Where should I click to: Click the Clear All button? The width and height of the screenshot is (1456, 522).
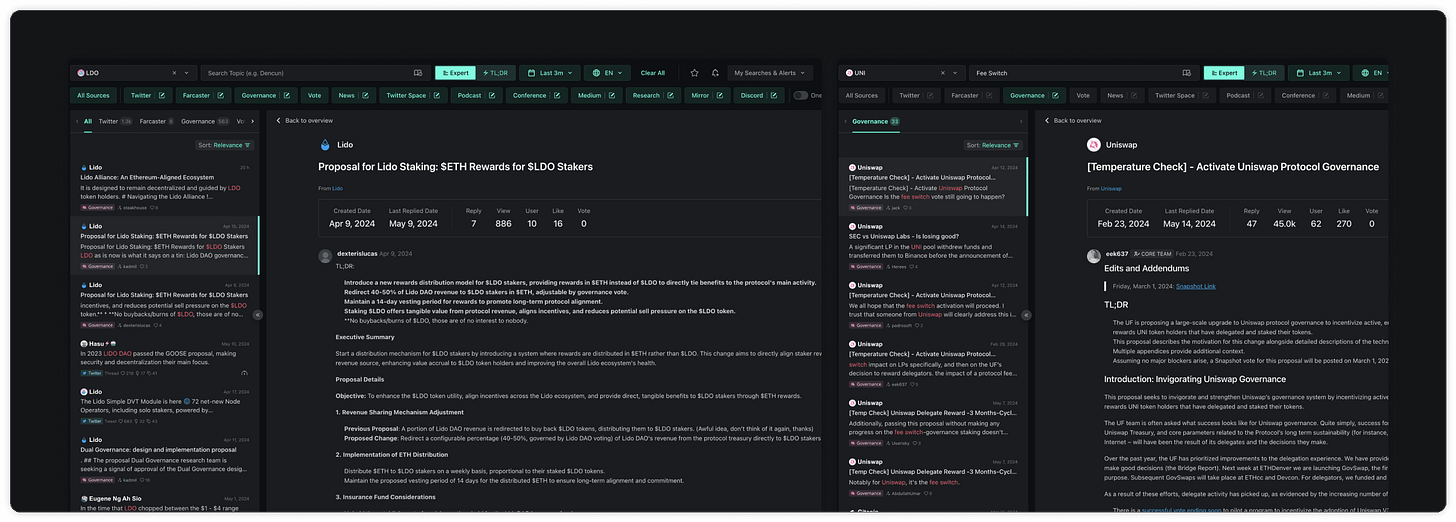(x=653, y=73)
